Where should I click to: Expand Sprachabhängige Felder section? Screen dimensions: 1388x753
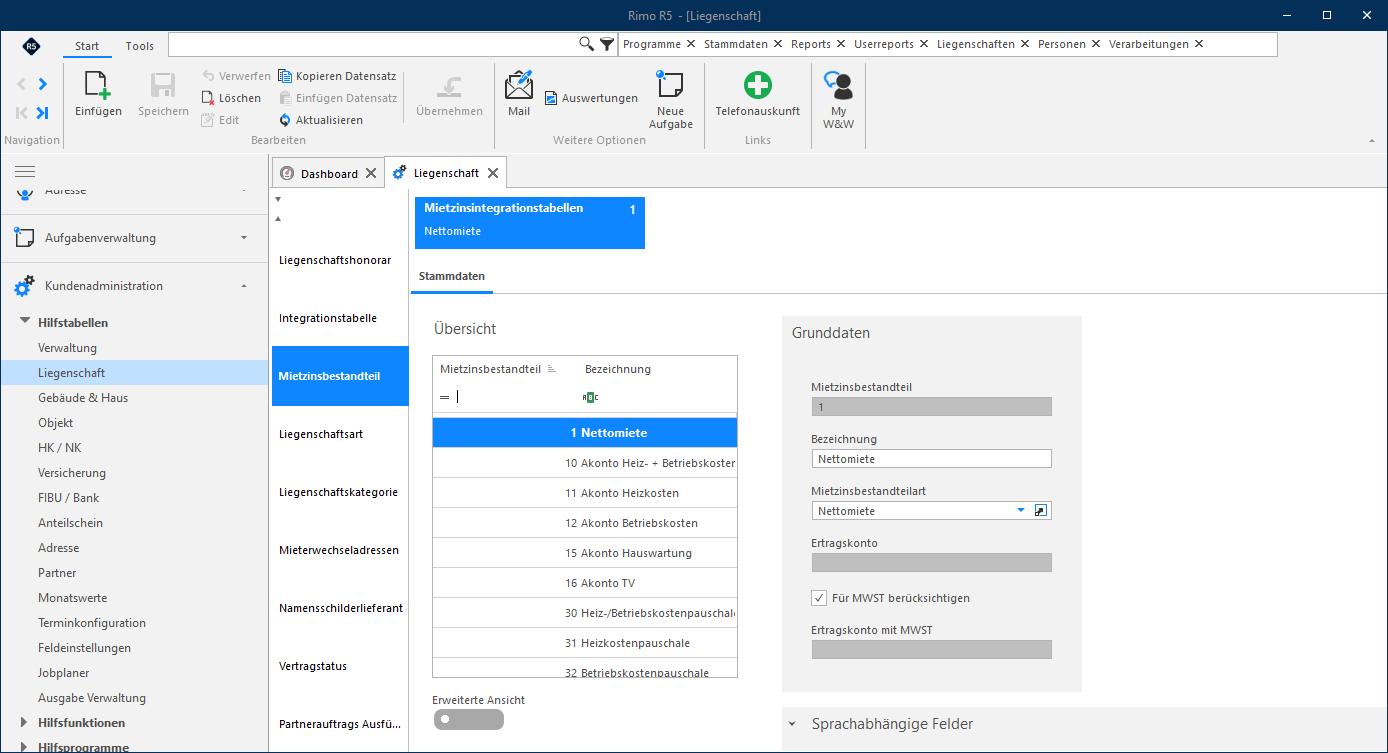click(792, 724)
